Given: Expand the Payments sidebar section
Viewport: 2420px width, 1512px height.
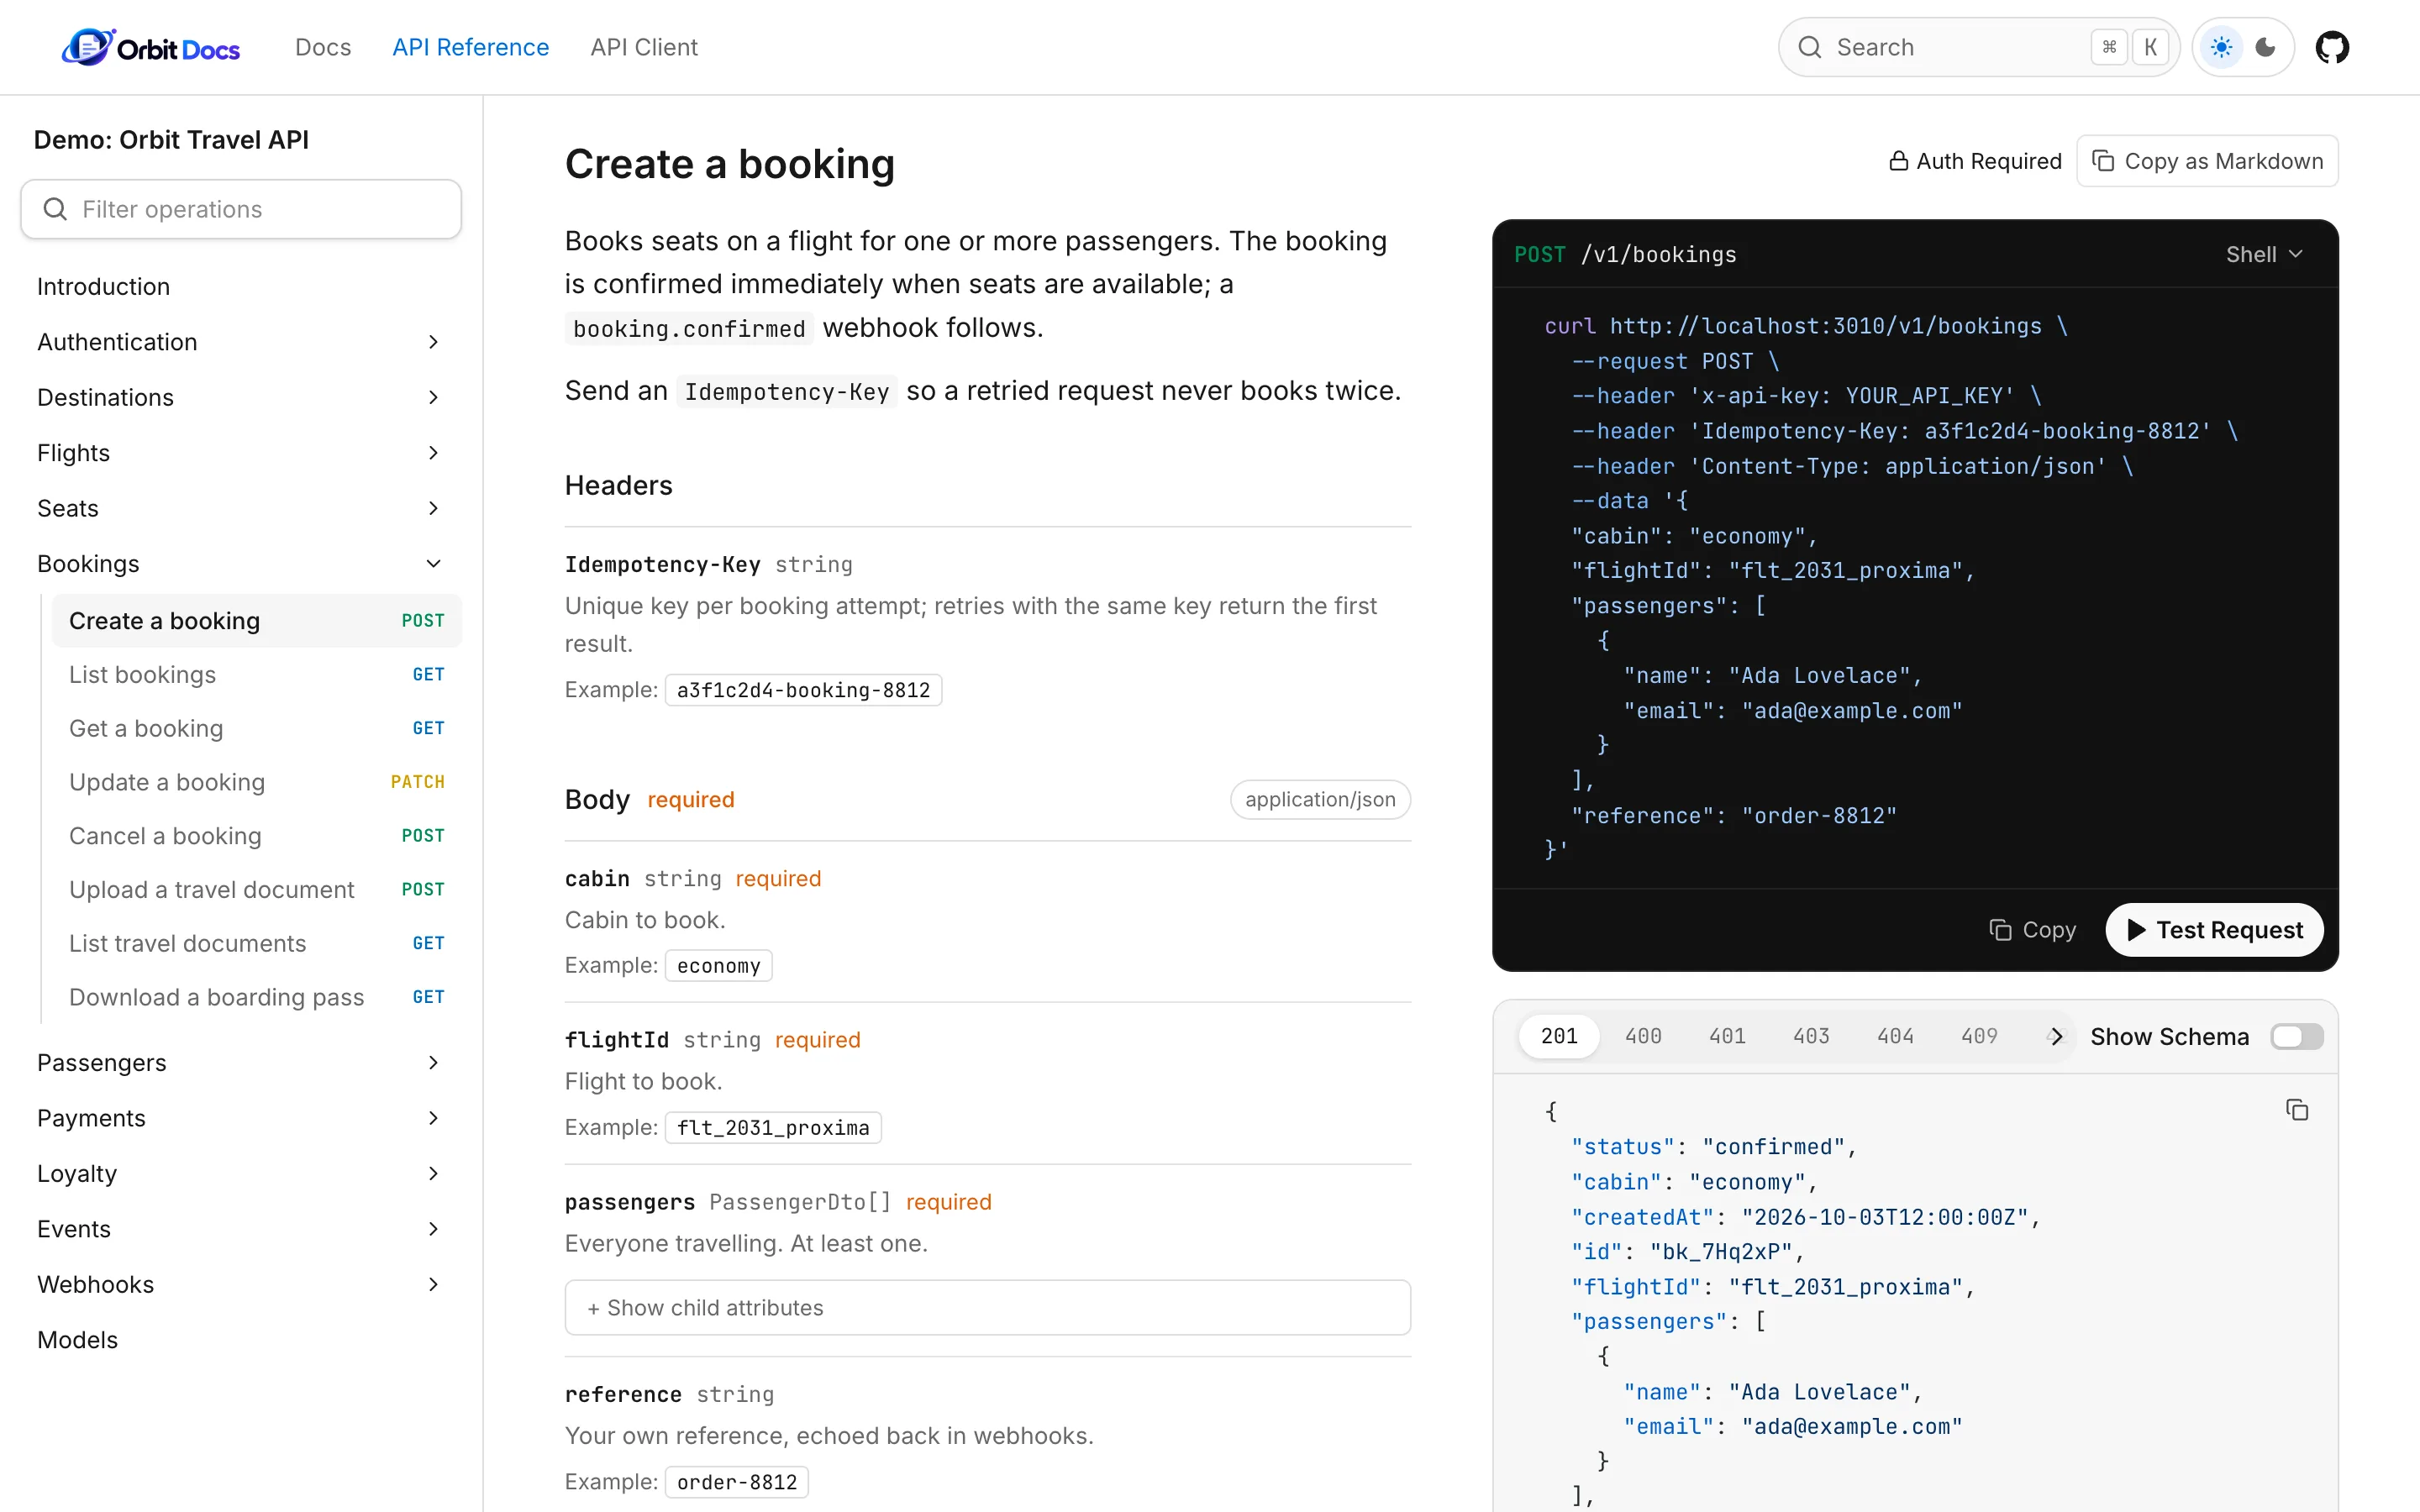Looking at the screenshot, I should 240,1118.
